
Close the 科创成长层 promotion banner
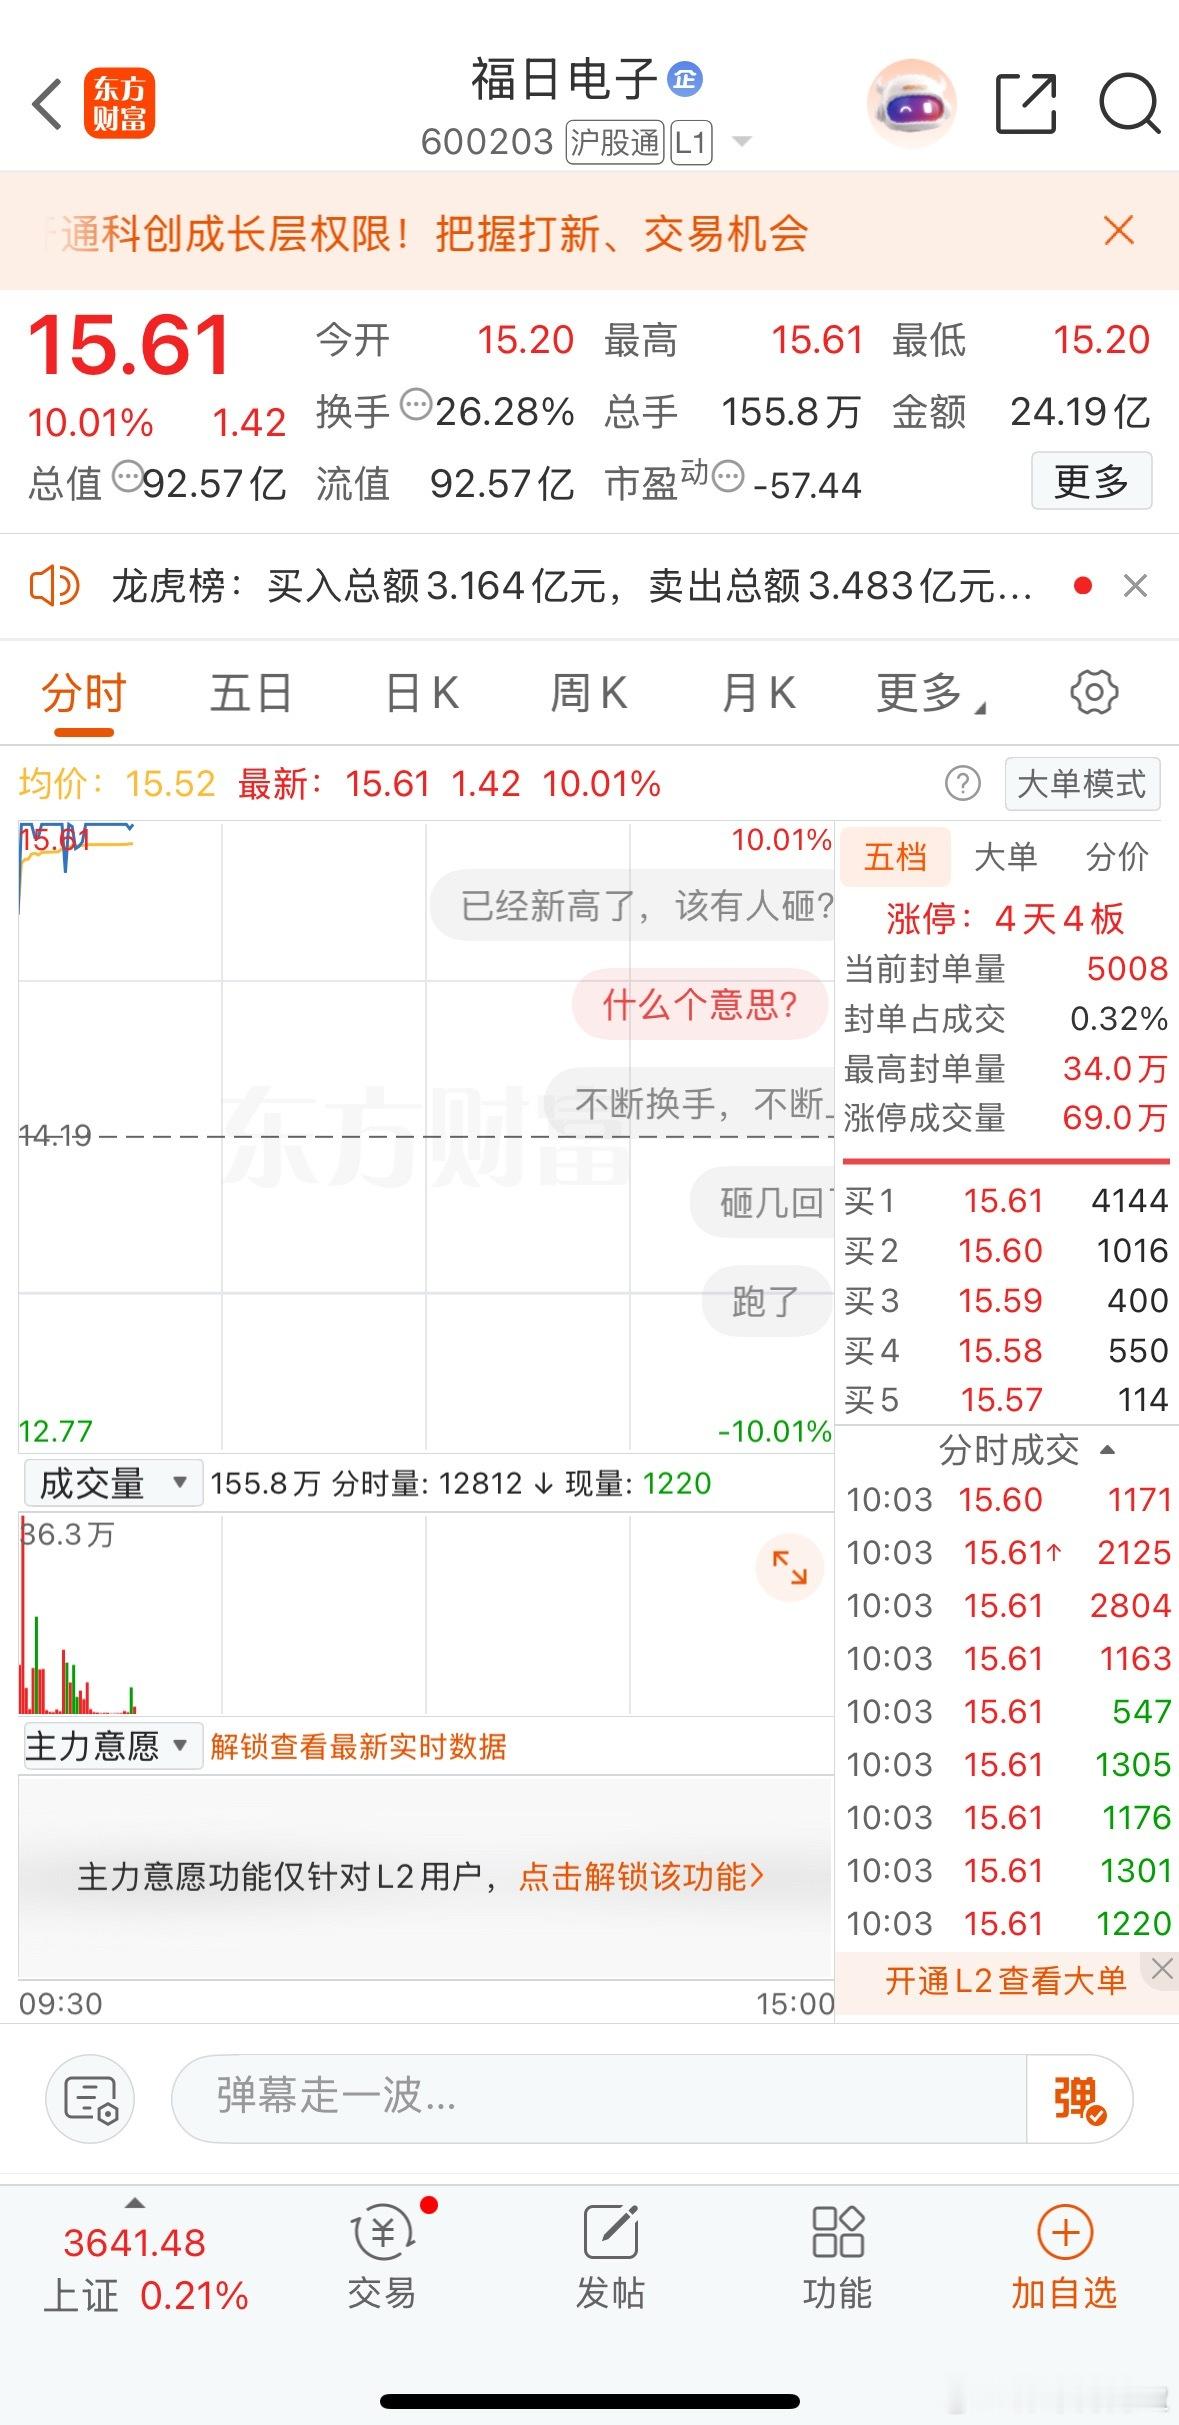(x=1119, y=231)
